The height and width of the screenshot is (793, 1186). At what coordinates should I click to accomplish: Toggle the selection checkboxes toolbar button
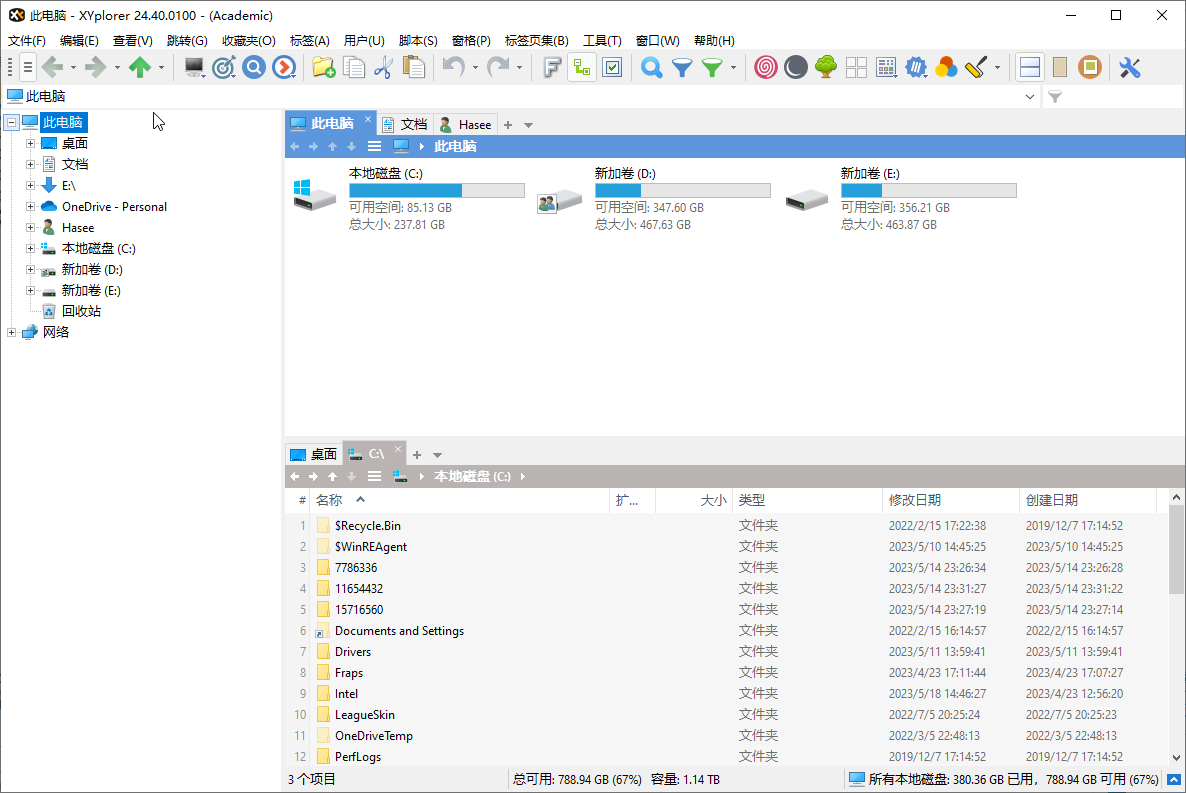tap(612, 67)
